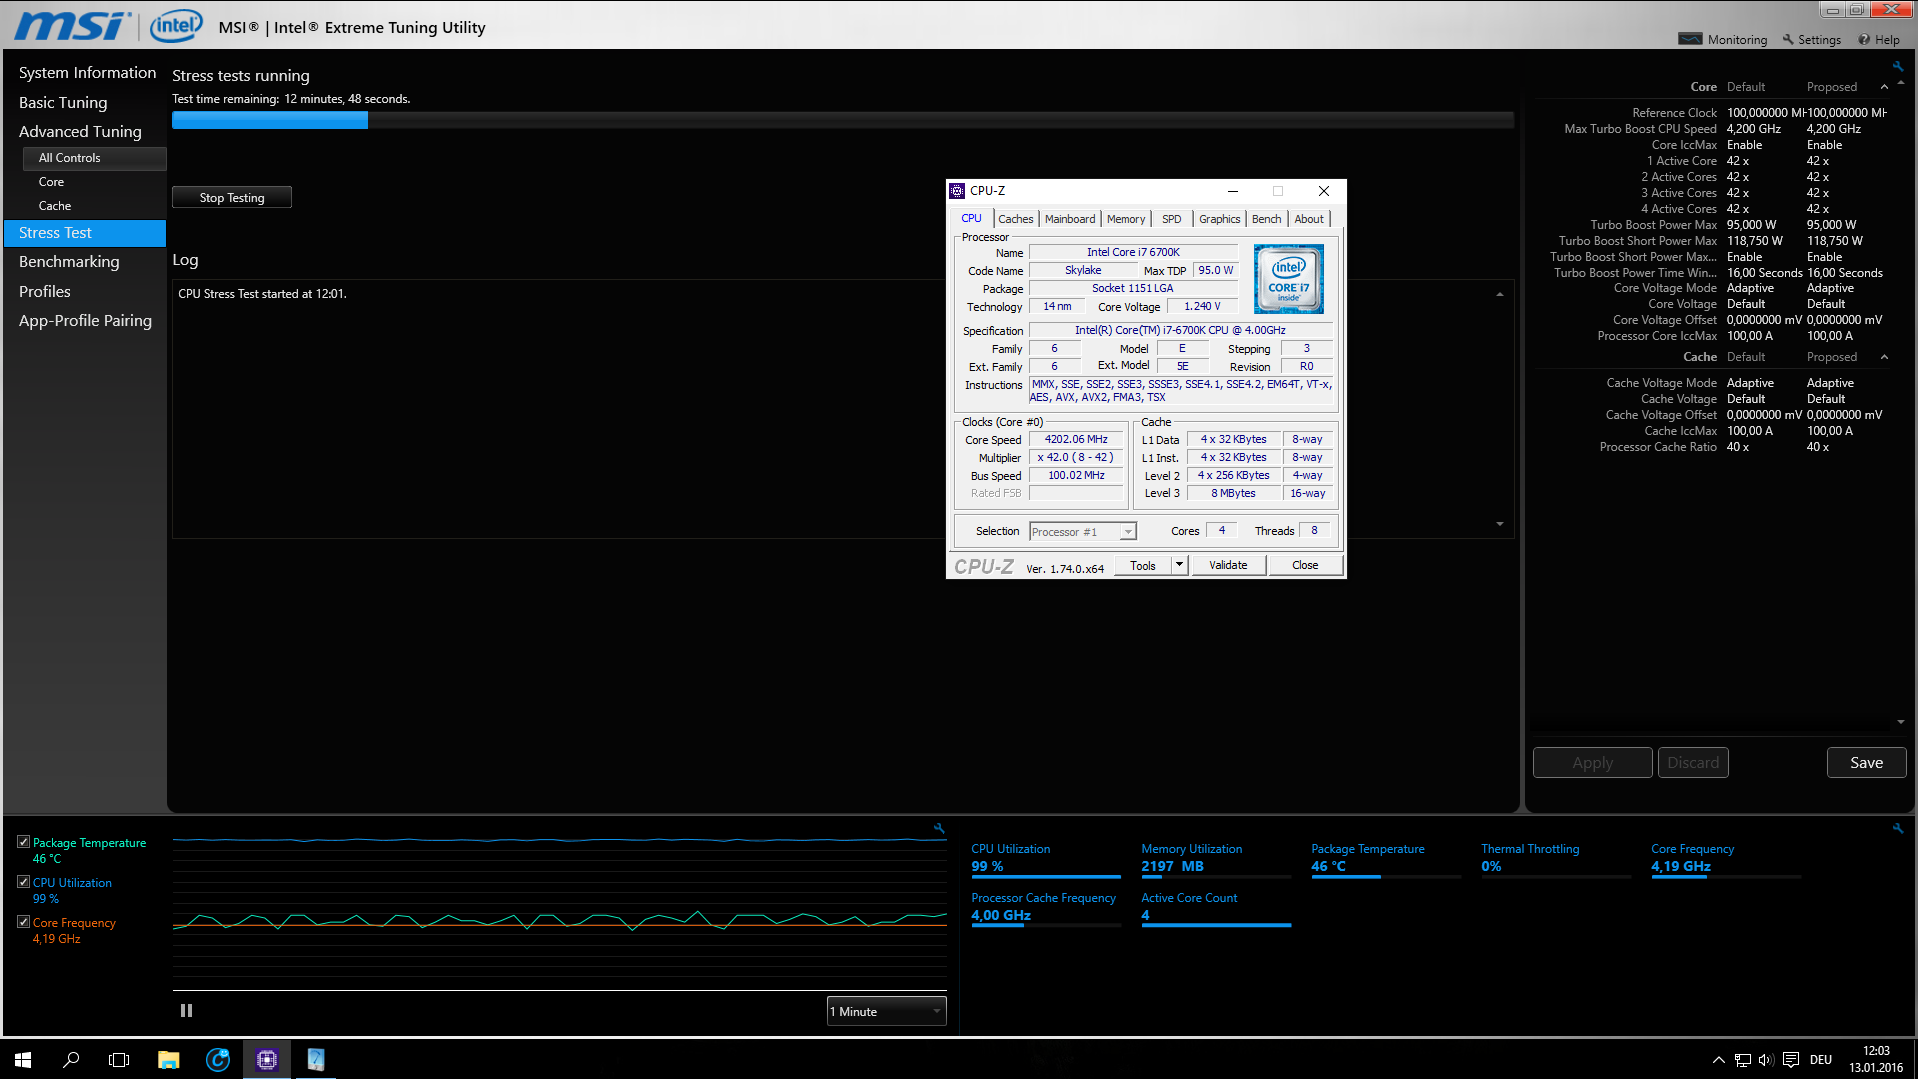1918x1079 pixels.
Task: Click the Close button in CPU-Z
Action: [1305, 565]
